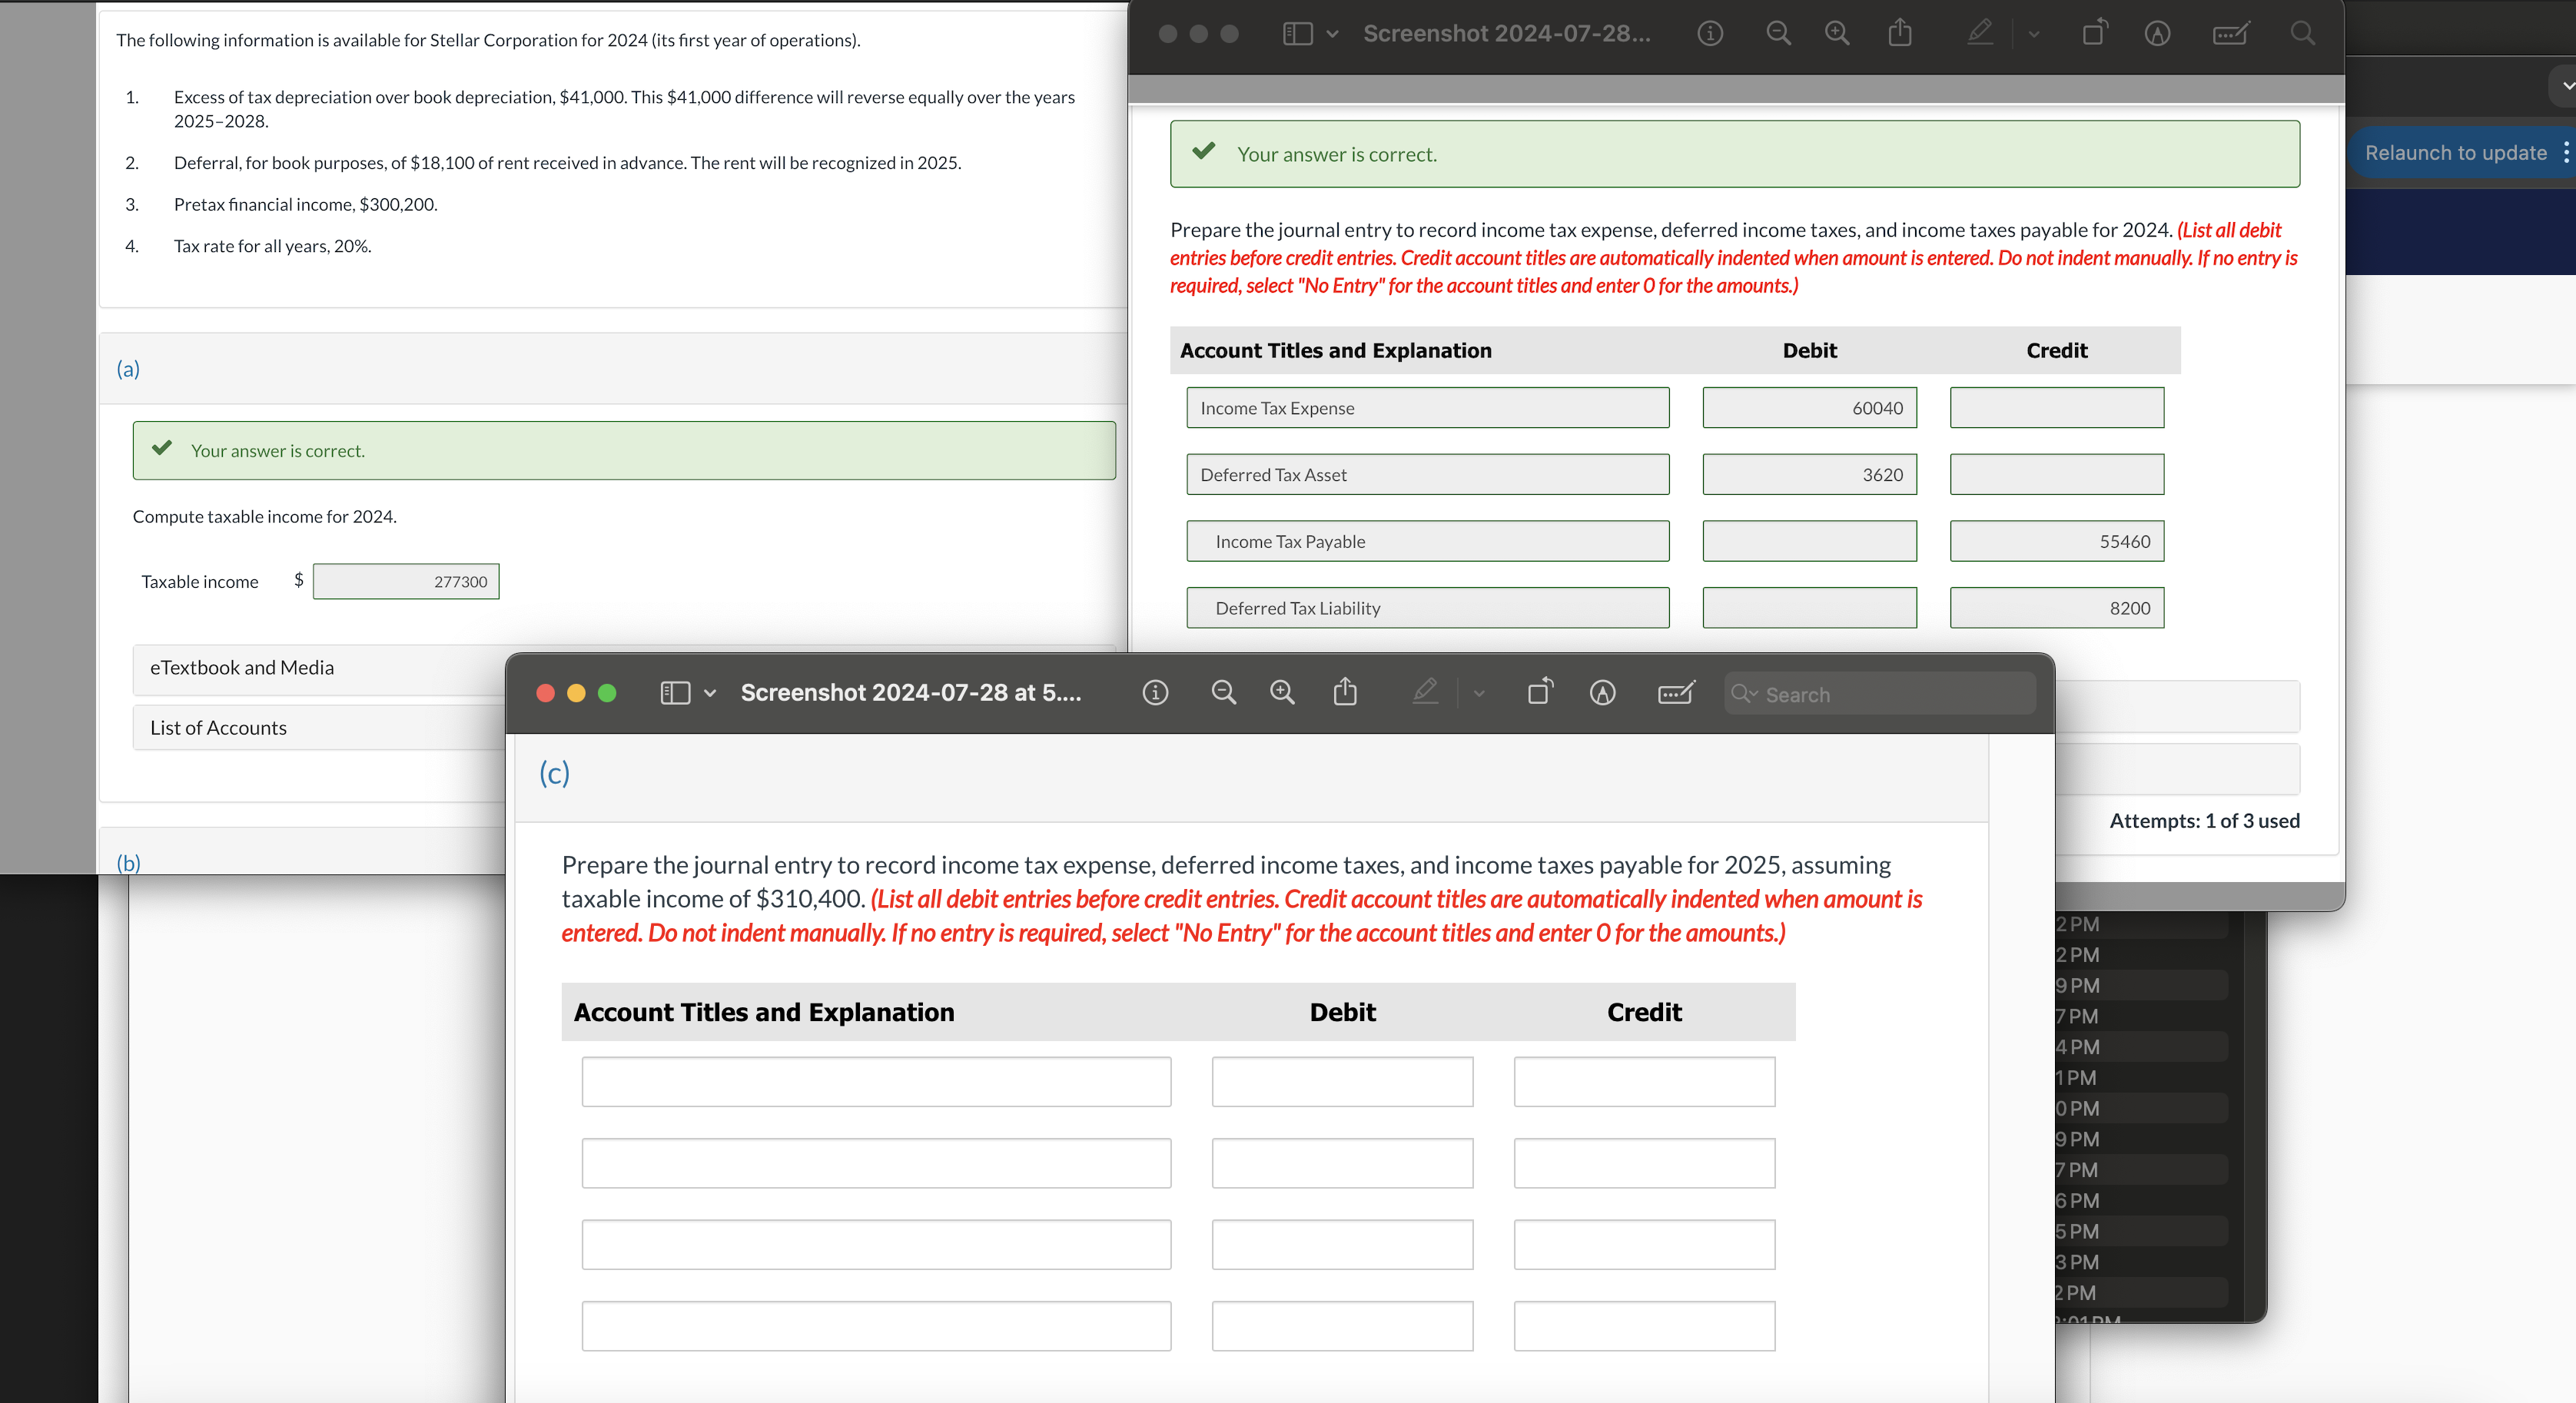Click share icon in front Preview toolbar
The height and width of the screenshot is (1403, 2576).
coord(1345,693)
